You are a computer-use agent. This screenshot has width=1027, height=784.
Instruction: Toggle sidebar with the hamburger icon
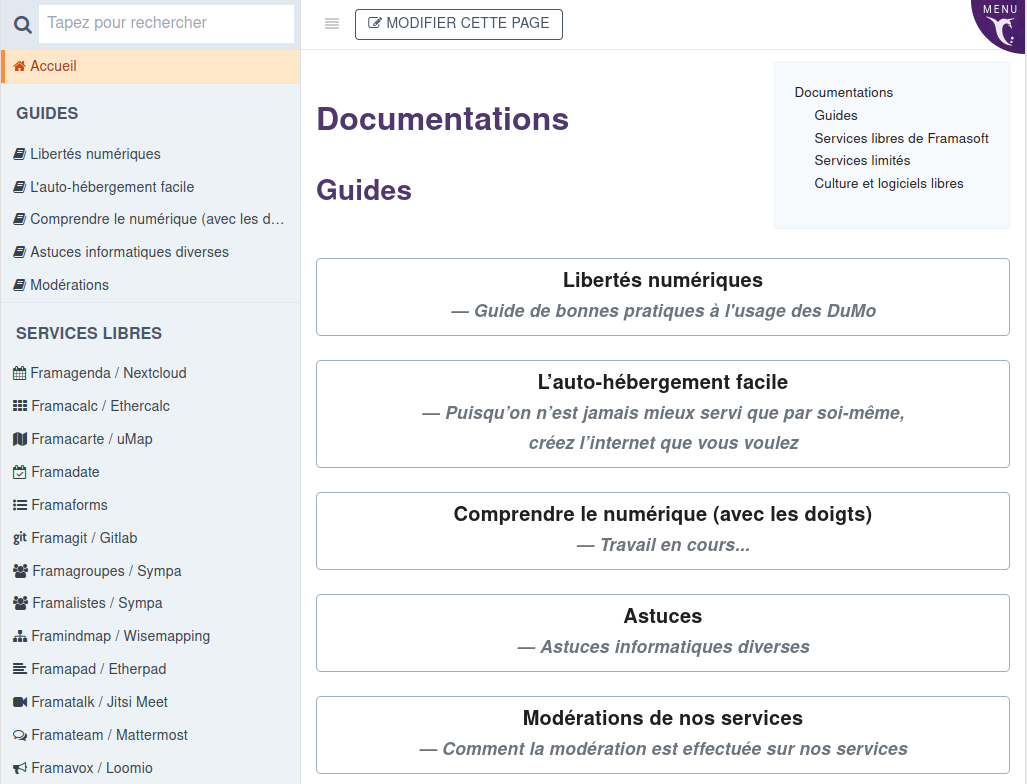pos(332,24)
